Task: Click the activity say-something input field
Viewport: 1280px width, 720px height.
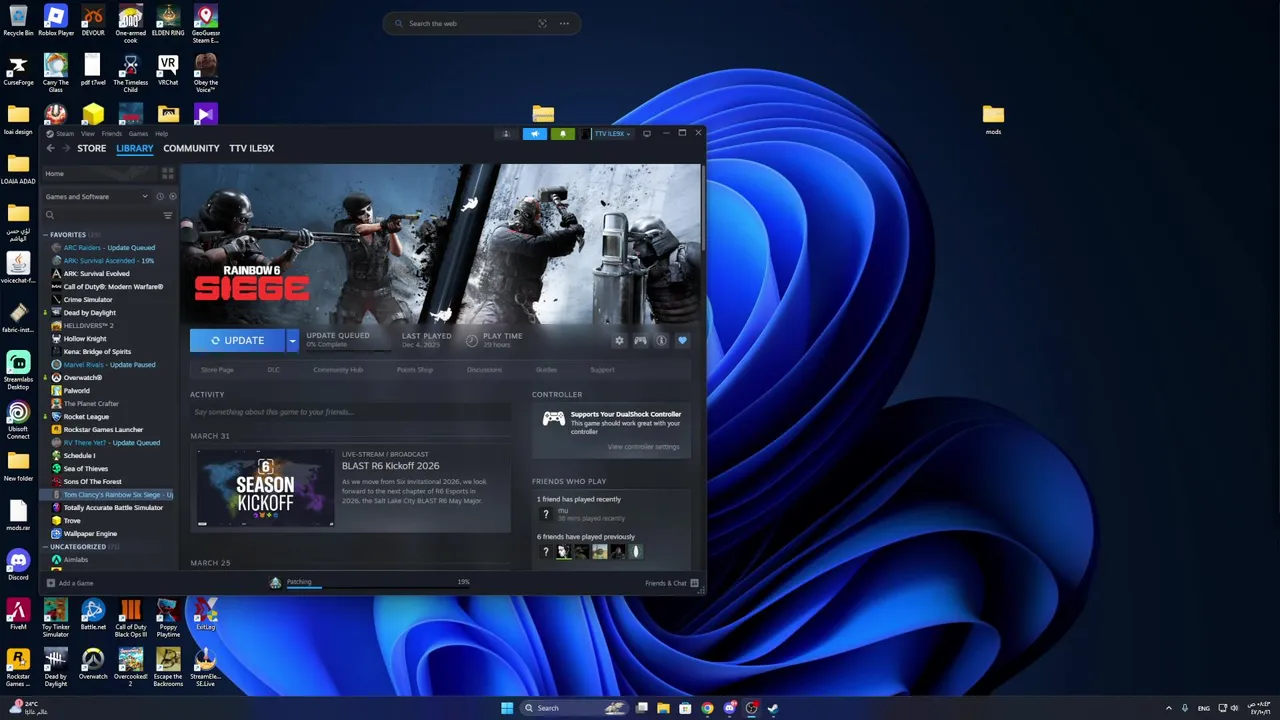Action: coord(350,412)
